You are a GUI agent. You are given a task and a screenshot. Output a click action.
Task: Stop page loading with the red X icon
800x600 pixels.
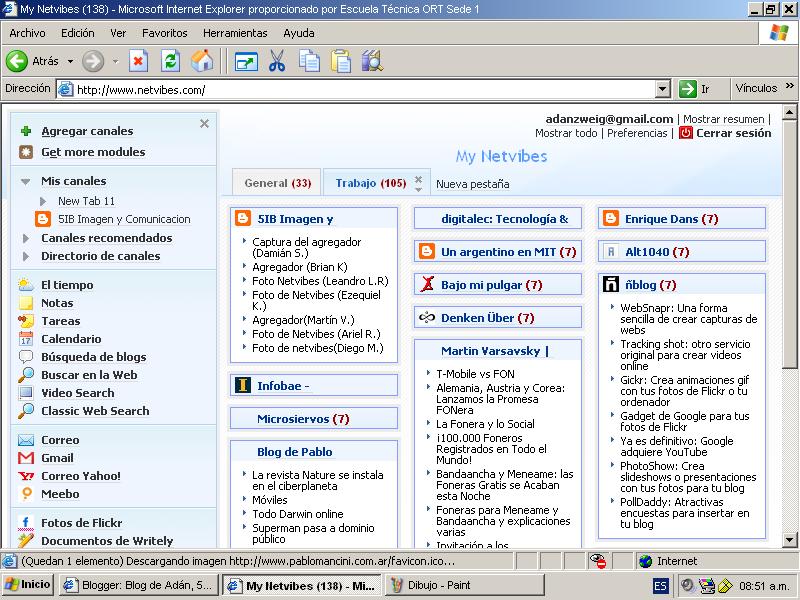coord(138,61)
